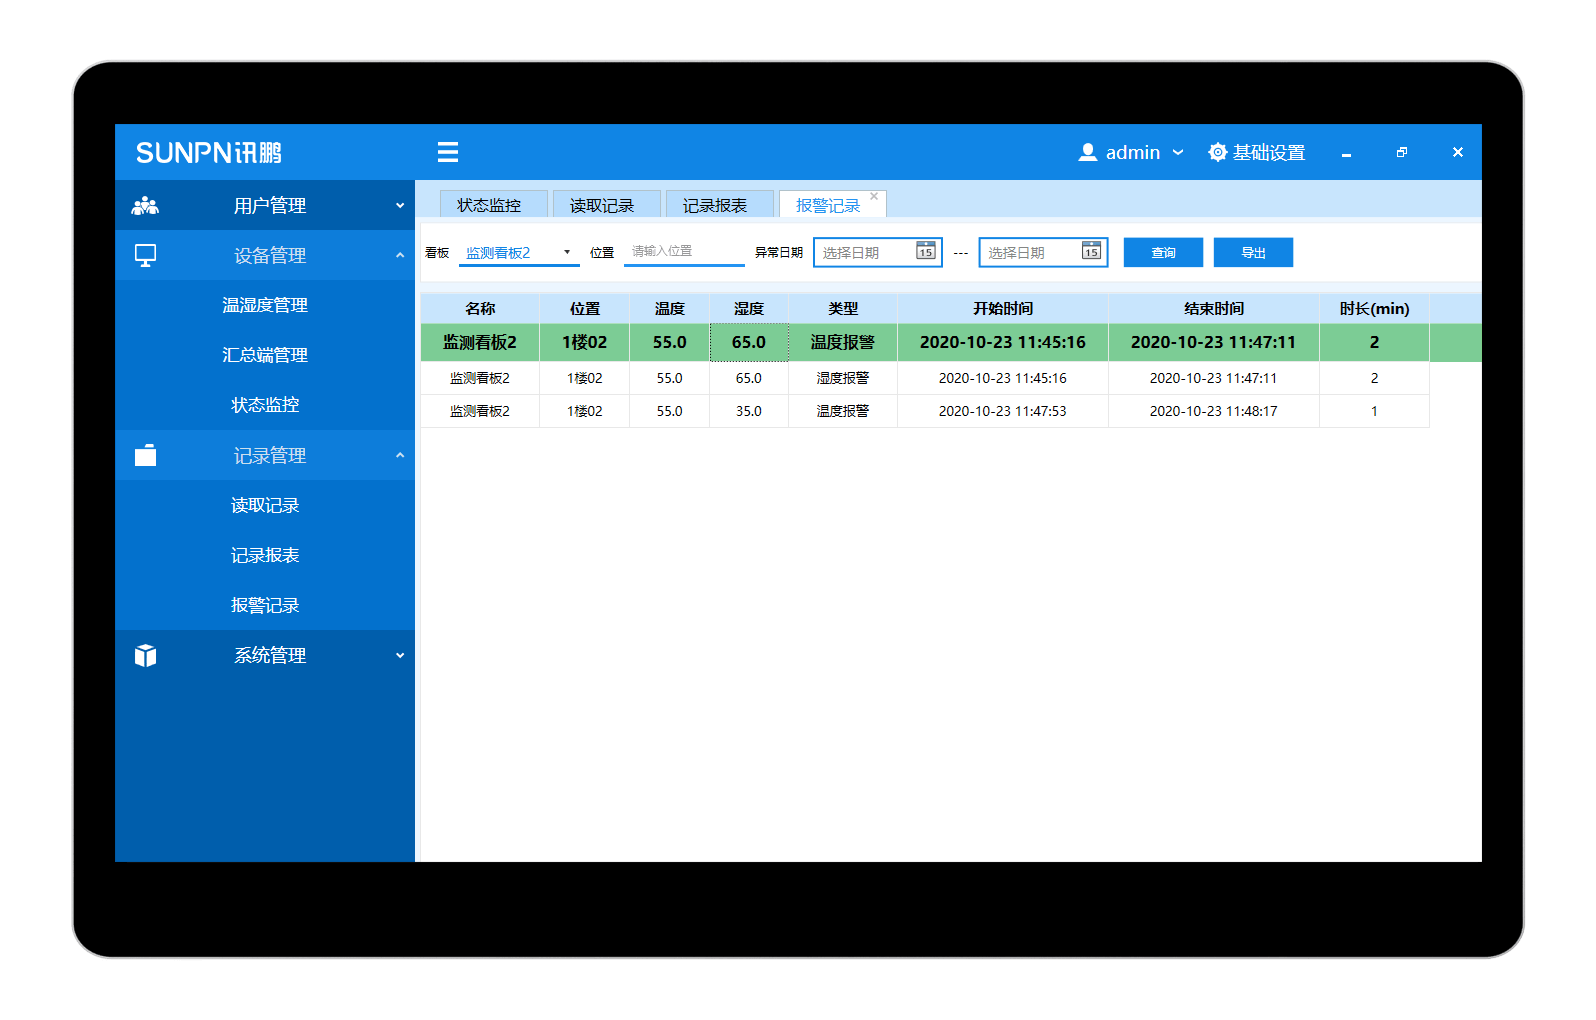Click the 导出 button
1596x1020 pixels.
tap(1253, 252)
